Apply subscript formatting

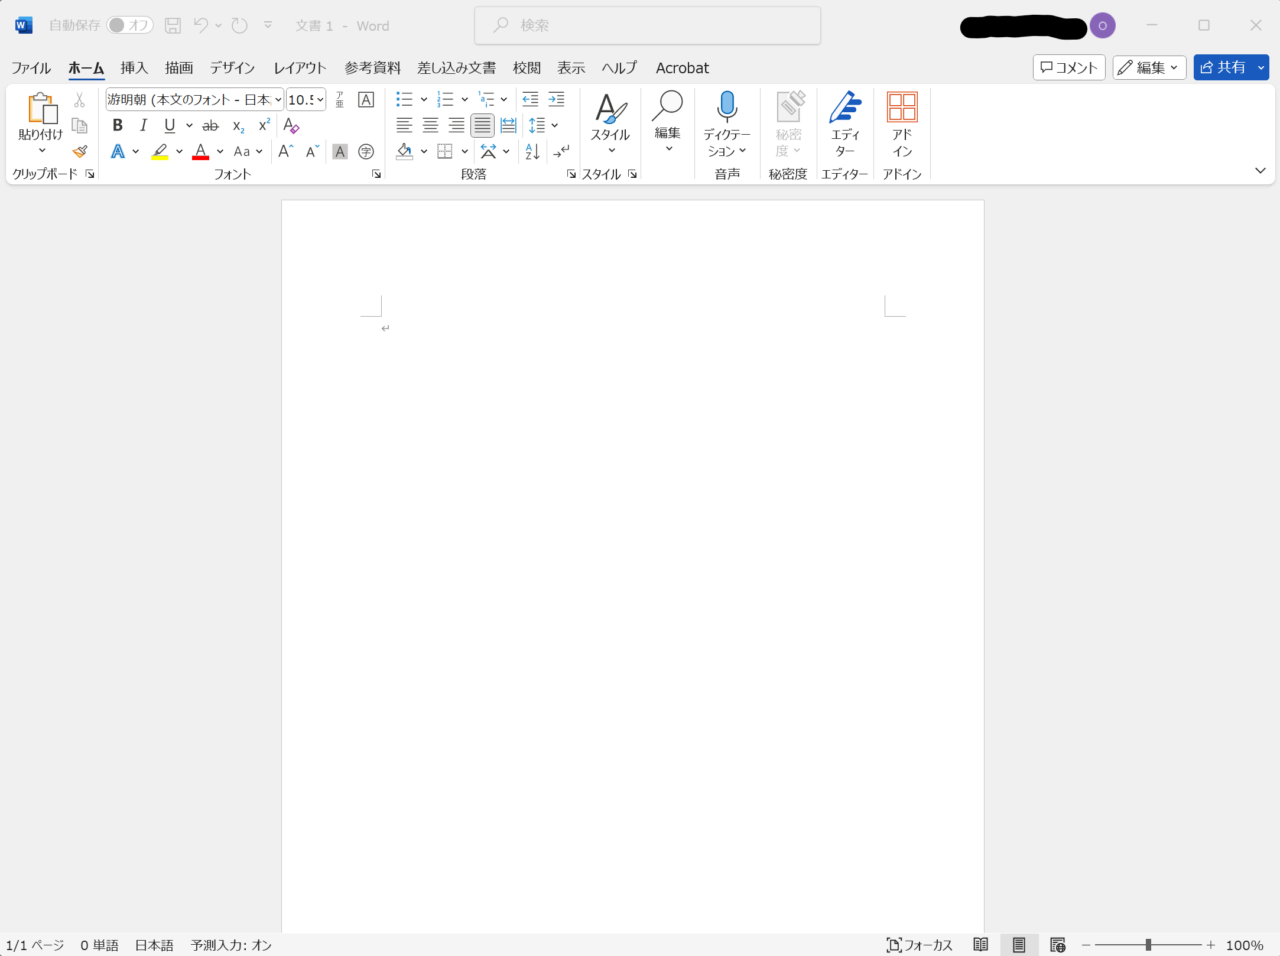click(x=239, y=126)
